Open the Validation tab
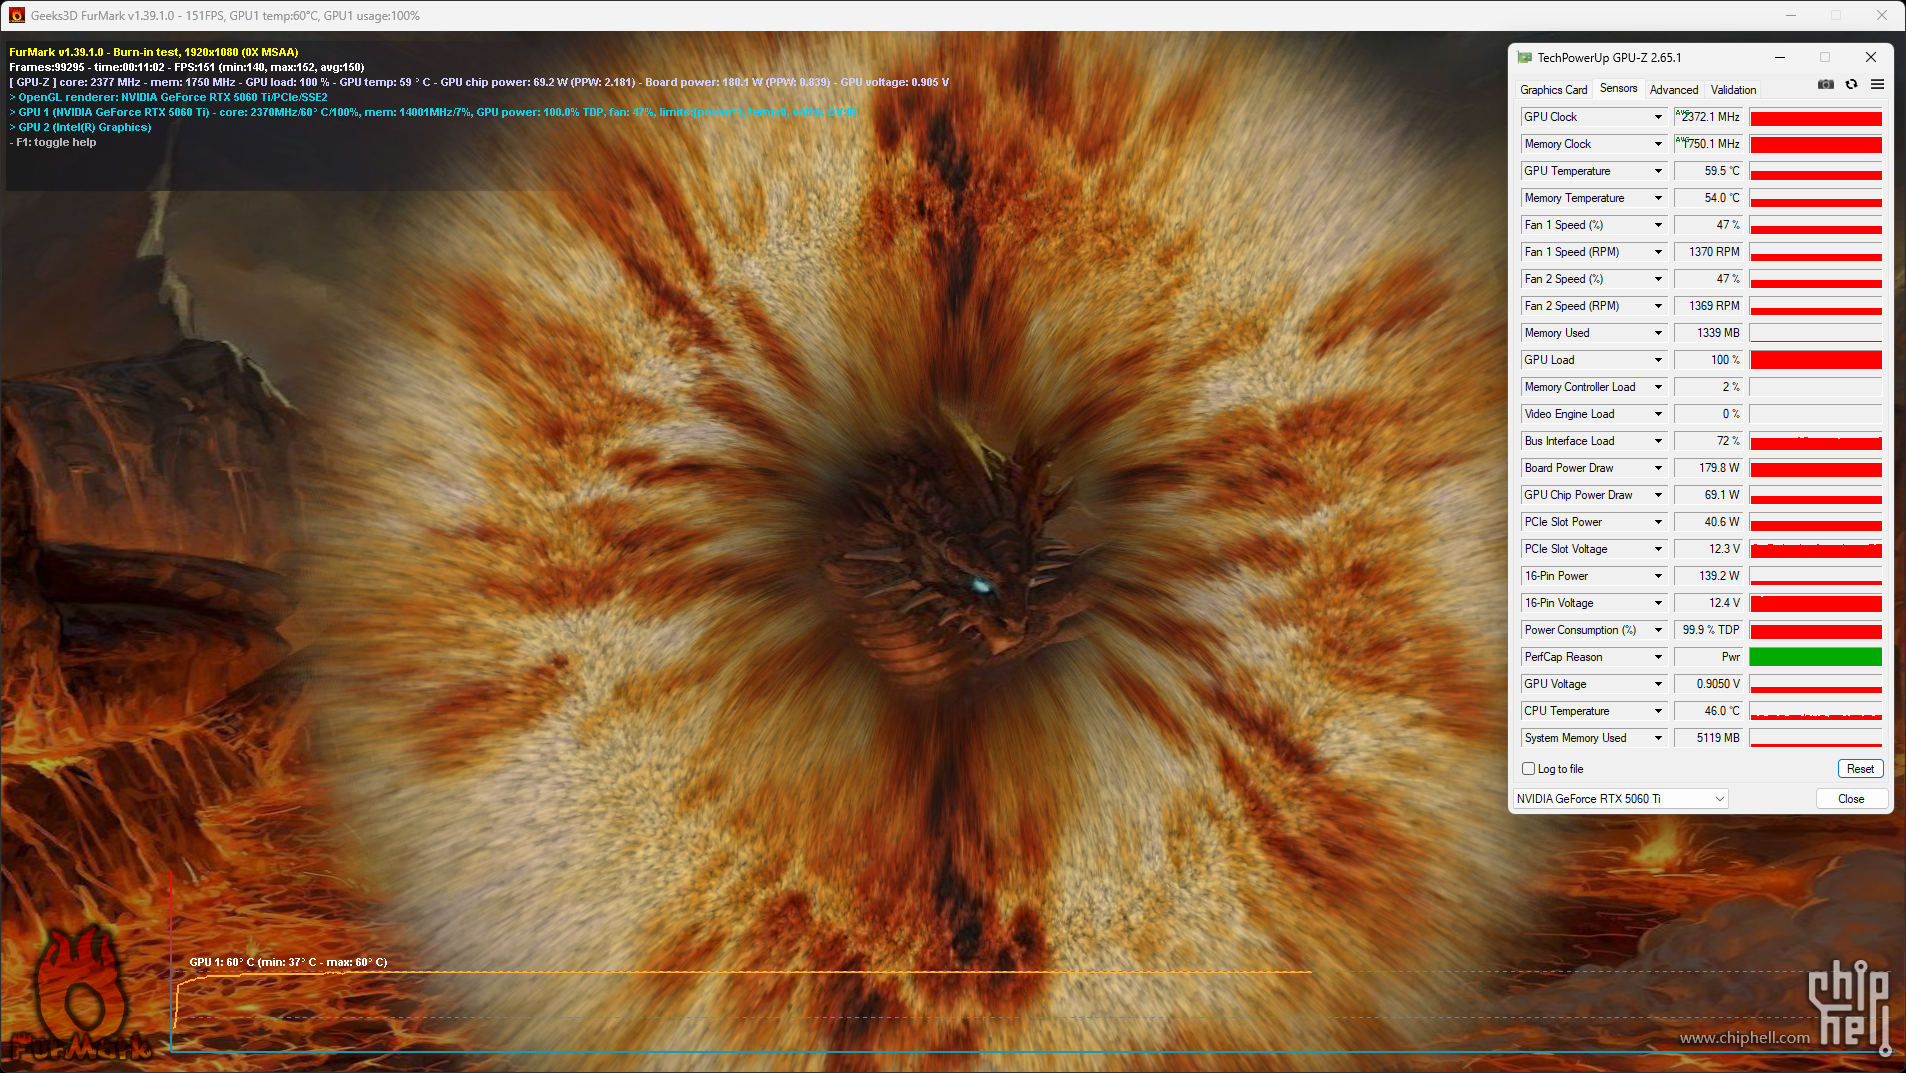The width and height of the screenshot is (1906, 1073). pyautogui.click(x=1733, y=90)
